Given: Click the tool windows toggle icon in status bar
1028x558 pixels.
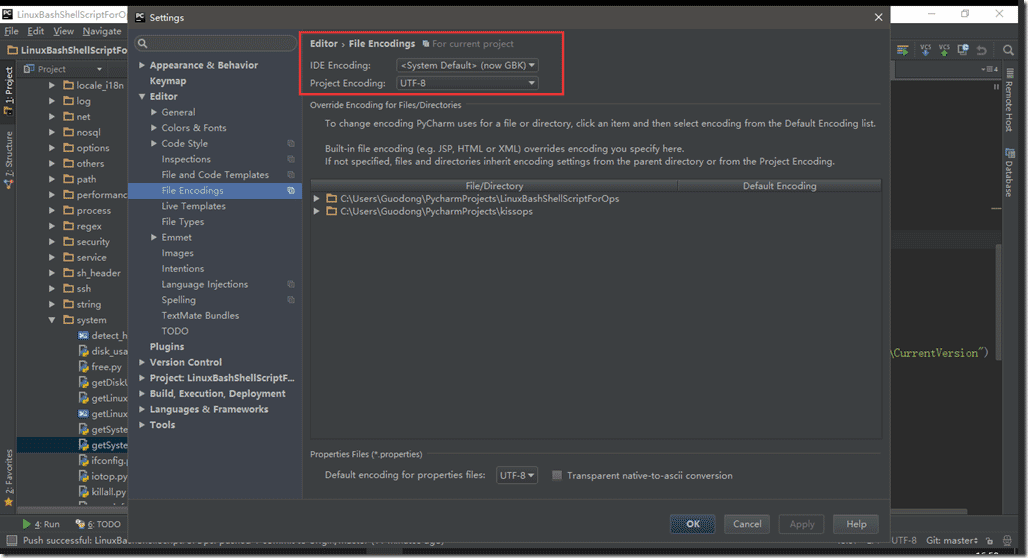Looking at the screenshot, I should [x=11, y=540].
